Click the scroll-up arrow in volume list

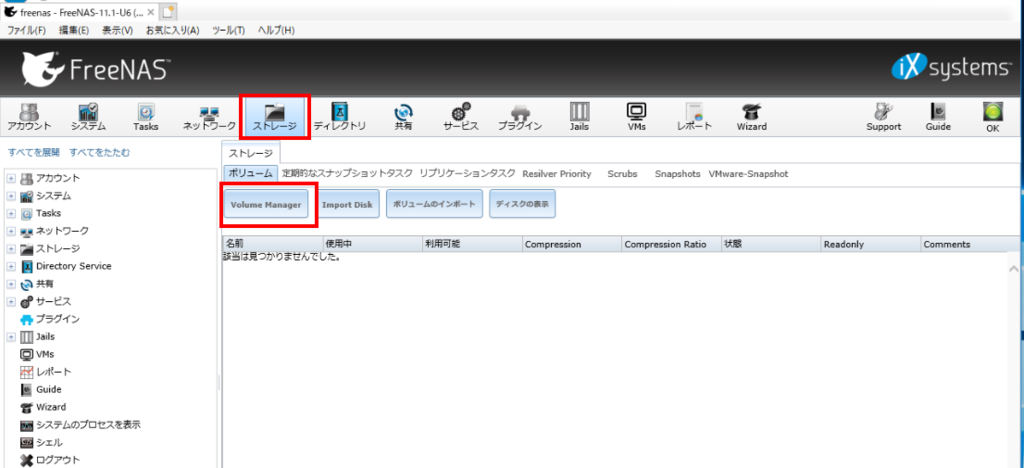1014,268
